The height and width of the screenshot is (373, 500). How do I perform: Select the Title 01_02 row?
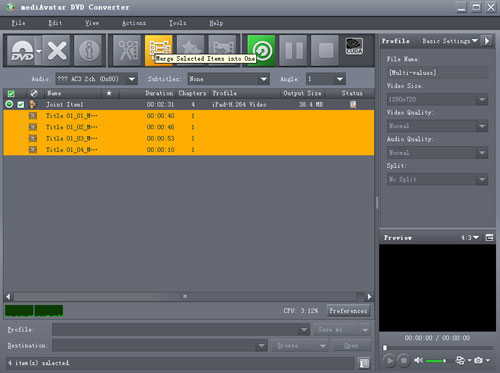(x=189, y=127)
